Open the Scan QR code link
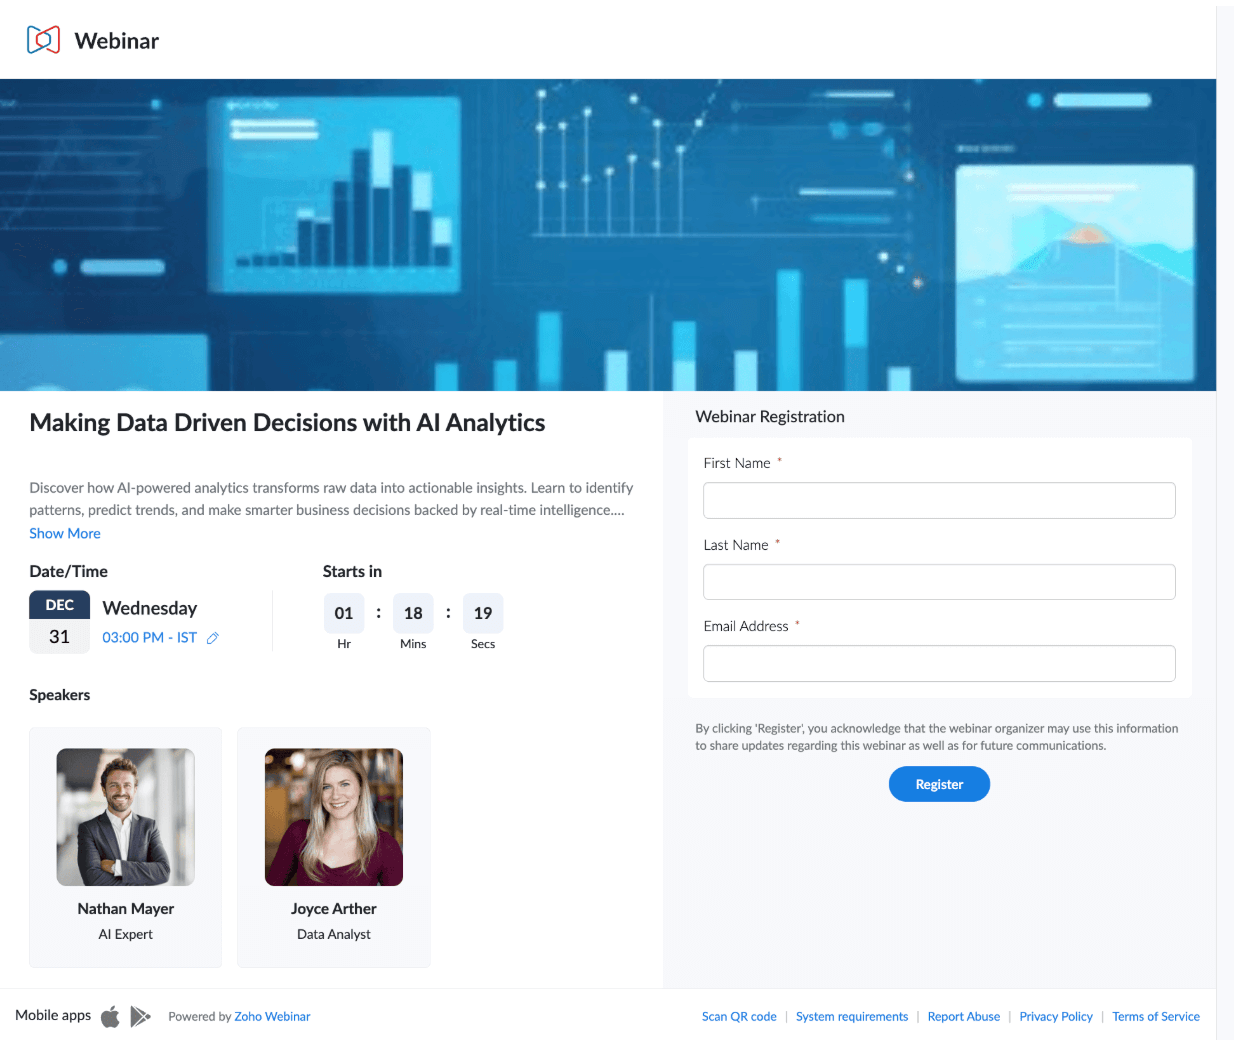 [x=739, y=1017]
